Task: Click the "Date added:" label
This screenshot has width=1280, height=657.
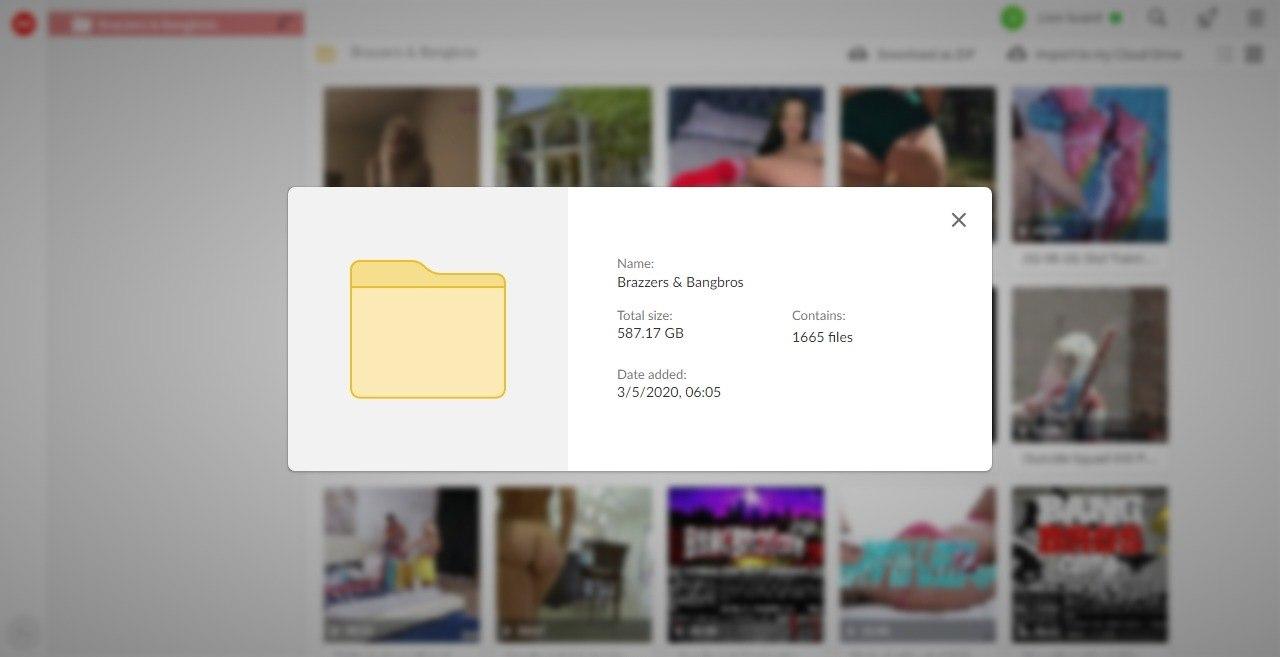Action: pyautogui.click(x=651, y=374)
